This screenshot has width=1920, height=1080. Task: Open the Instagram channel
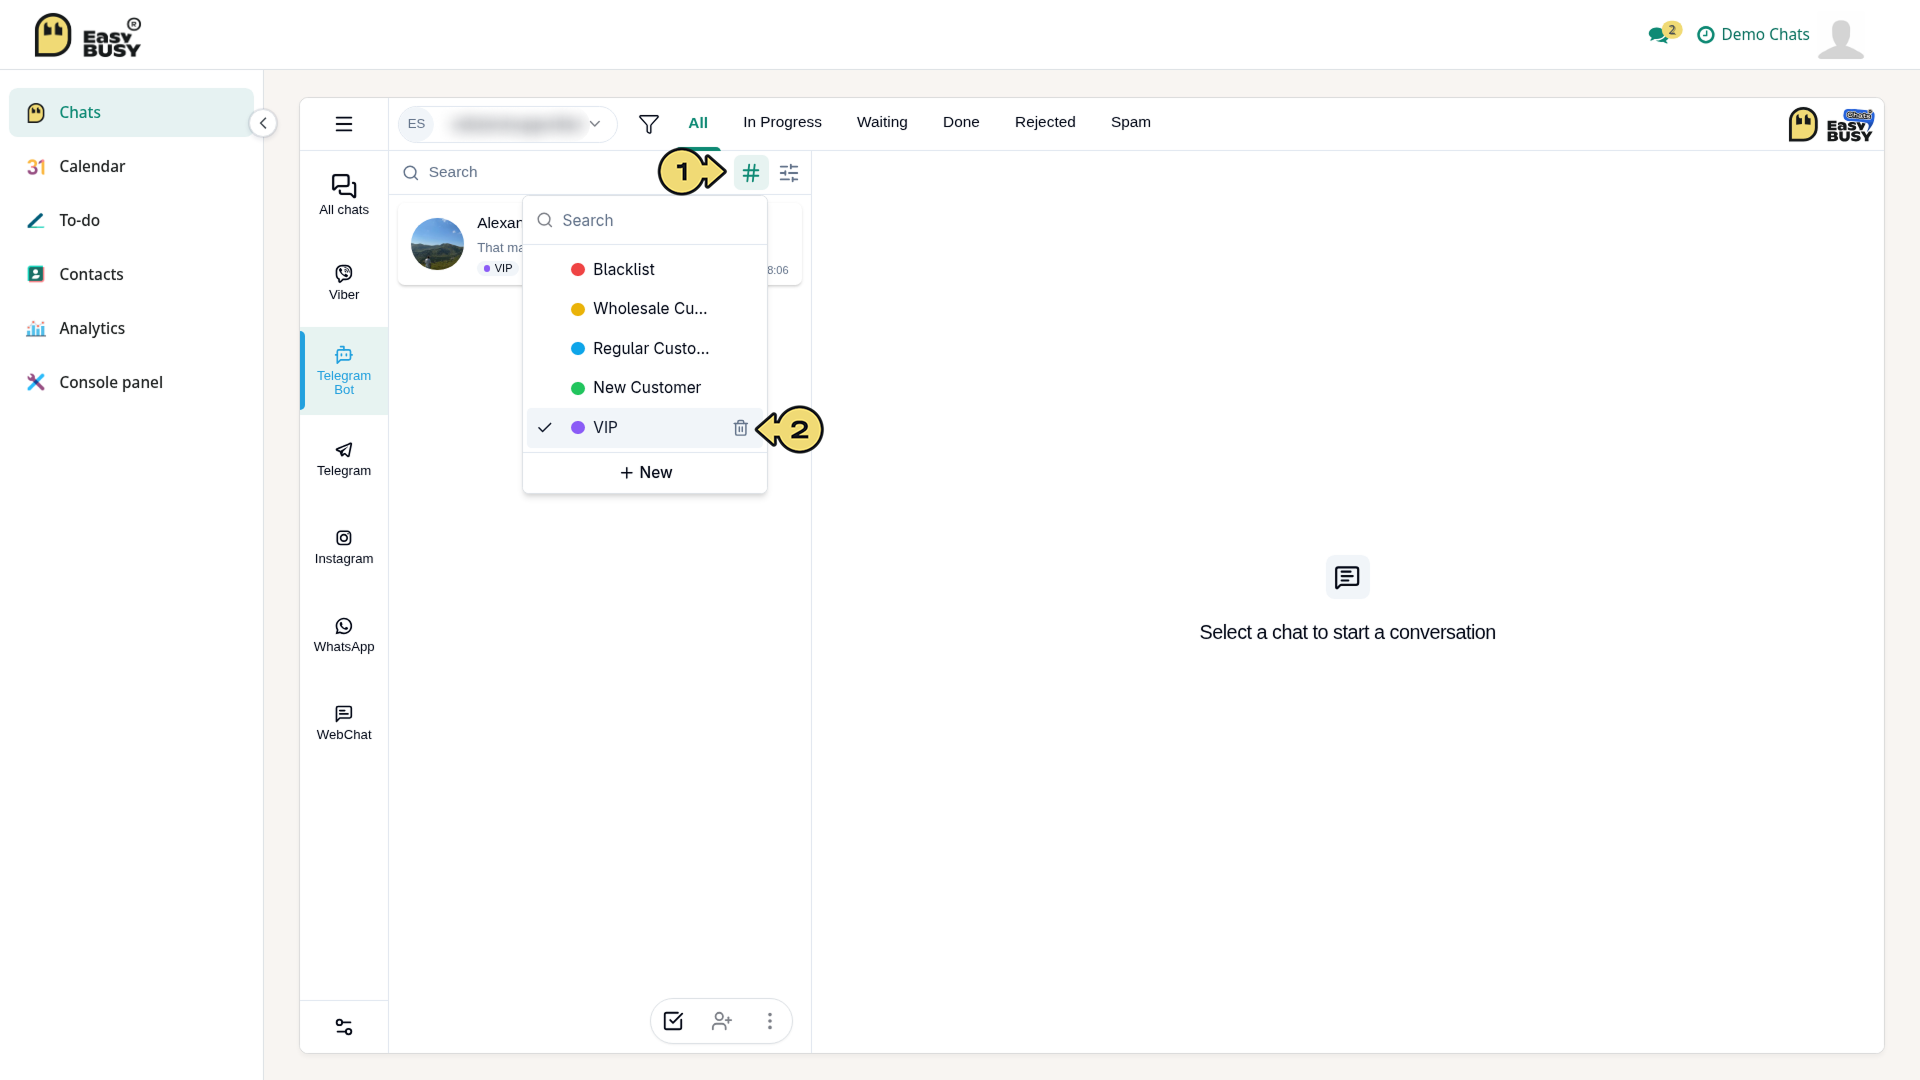[x=344, y=547]
